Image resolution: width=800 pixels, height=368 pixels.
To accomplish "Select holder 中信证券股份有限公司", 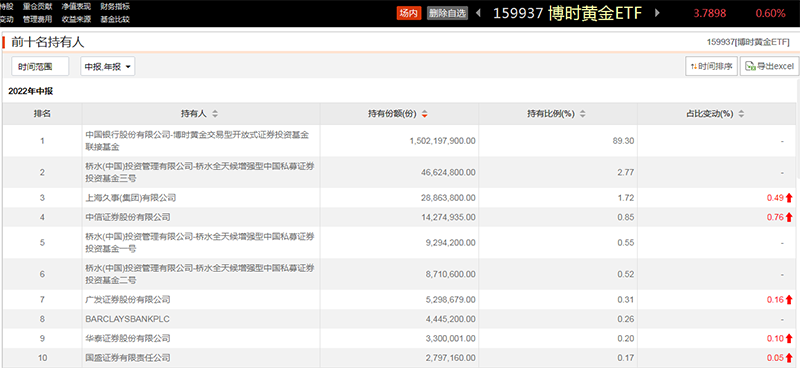I will [128, 217].
